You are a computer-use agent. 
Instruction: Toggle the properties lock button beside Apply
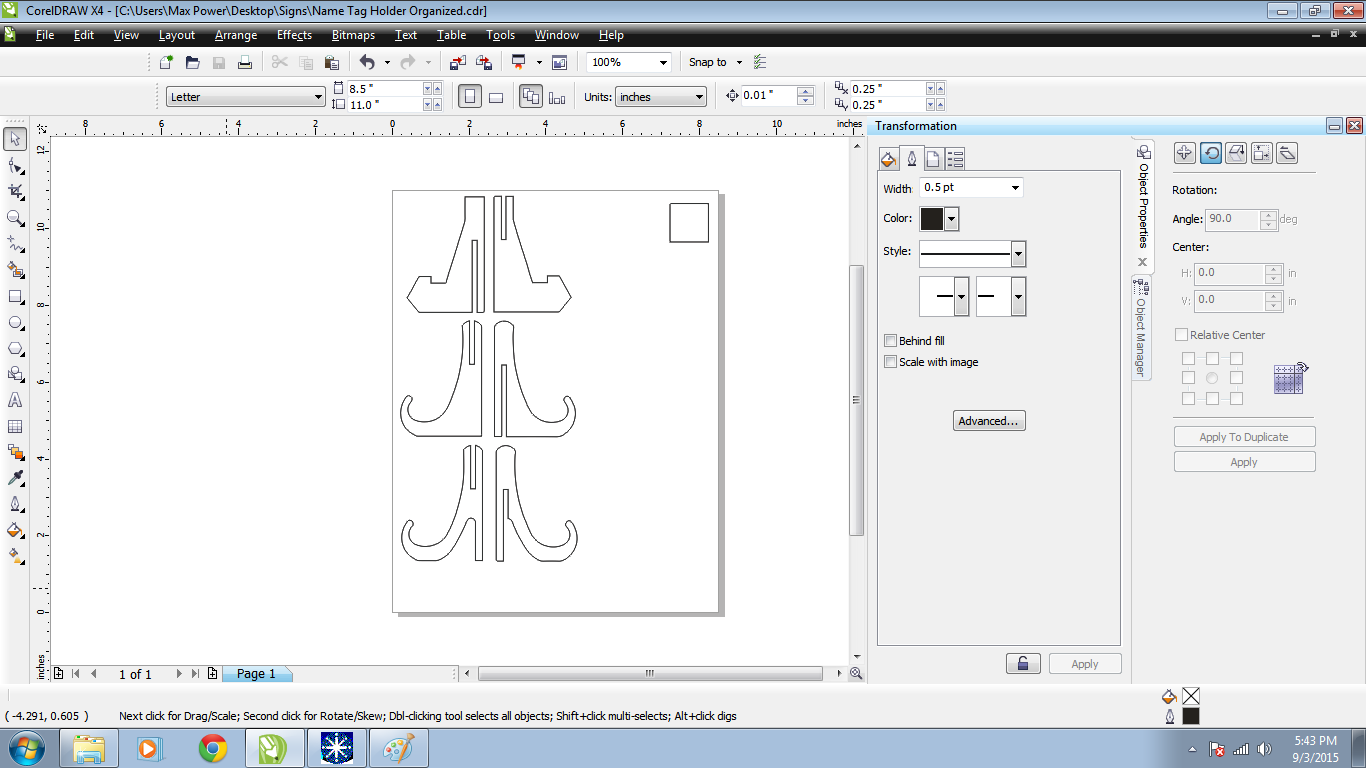(x=1023, y=664)
